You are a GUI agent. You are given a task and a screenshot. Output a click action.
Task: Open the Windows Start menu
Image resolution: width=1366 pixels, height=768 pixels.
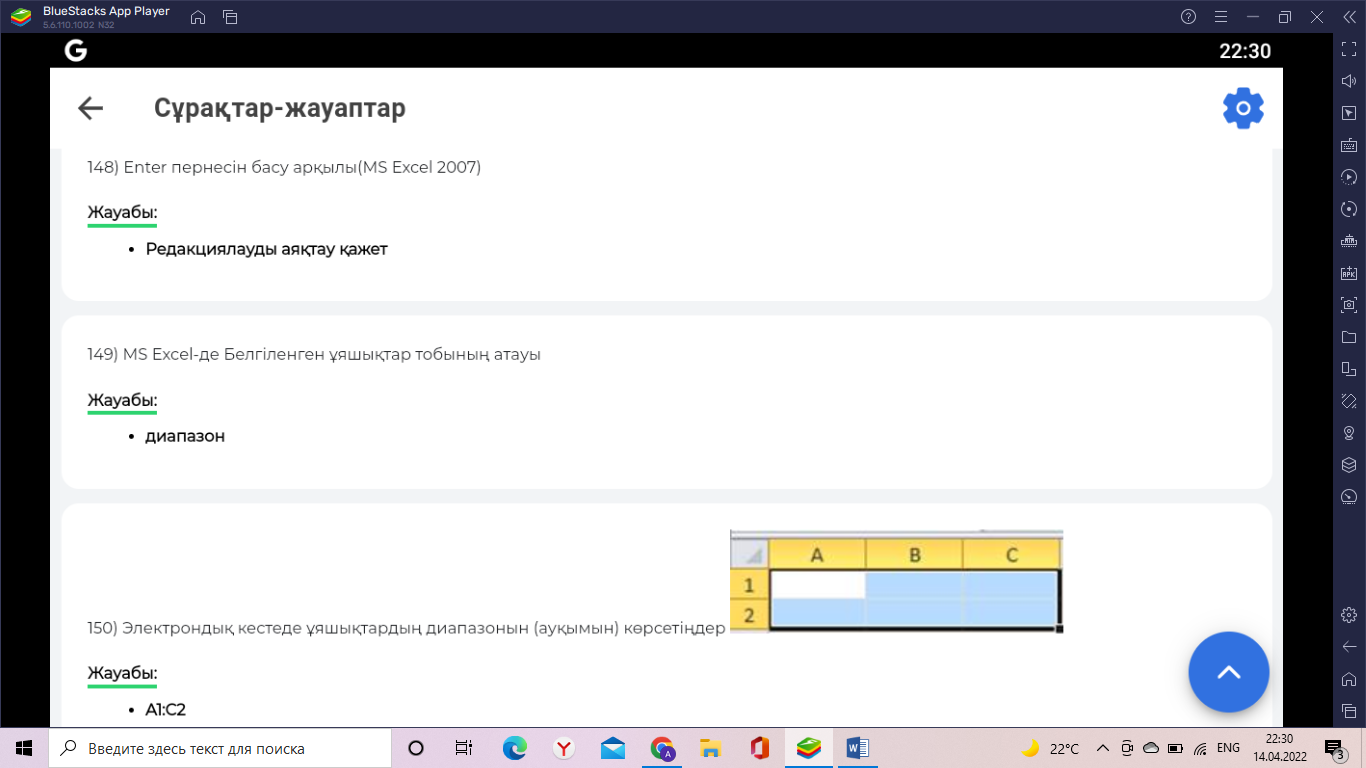pos(24,748)
